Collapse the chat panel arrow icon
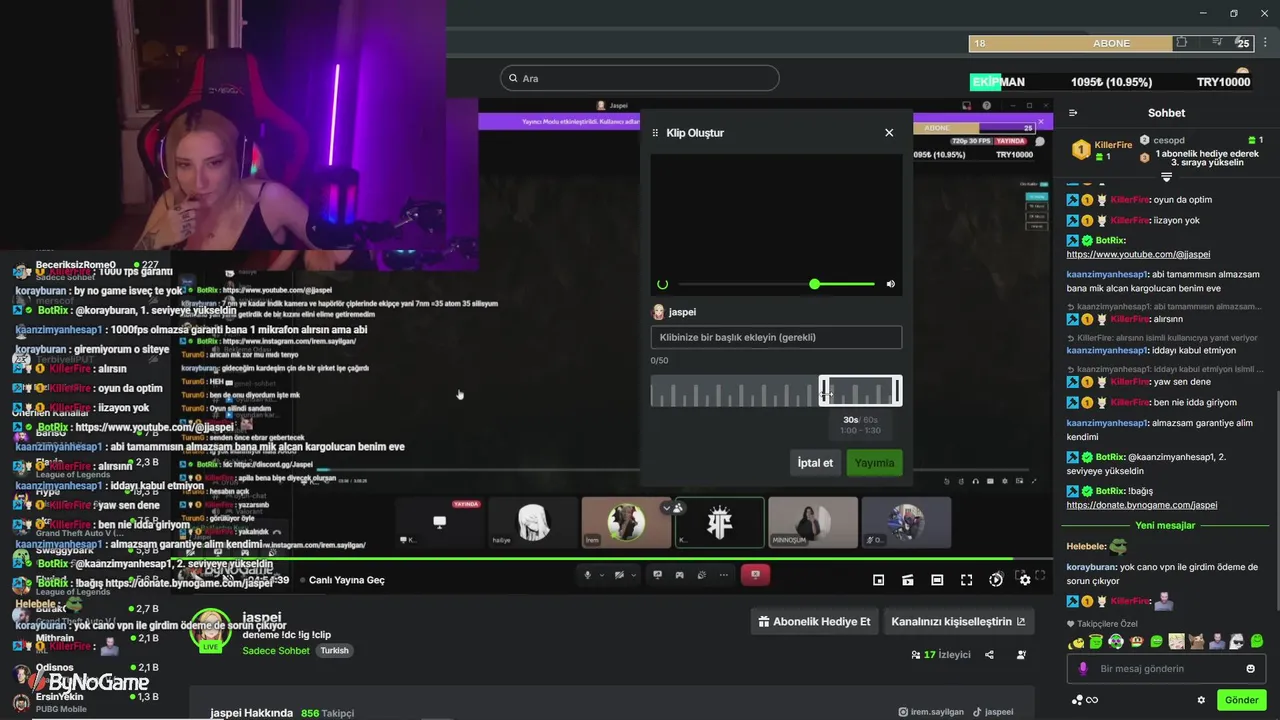 click(1073, 113)
